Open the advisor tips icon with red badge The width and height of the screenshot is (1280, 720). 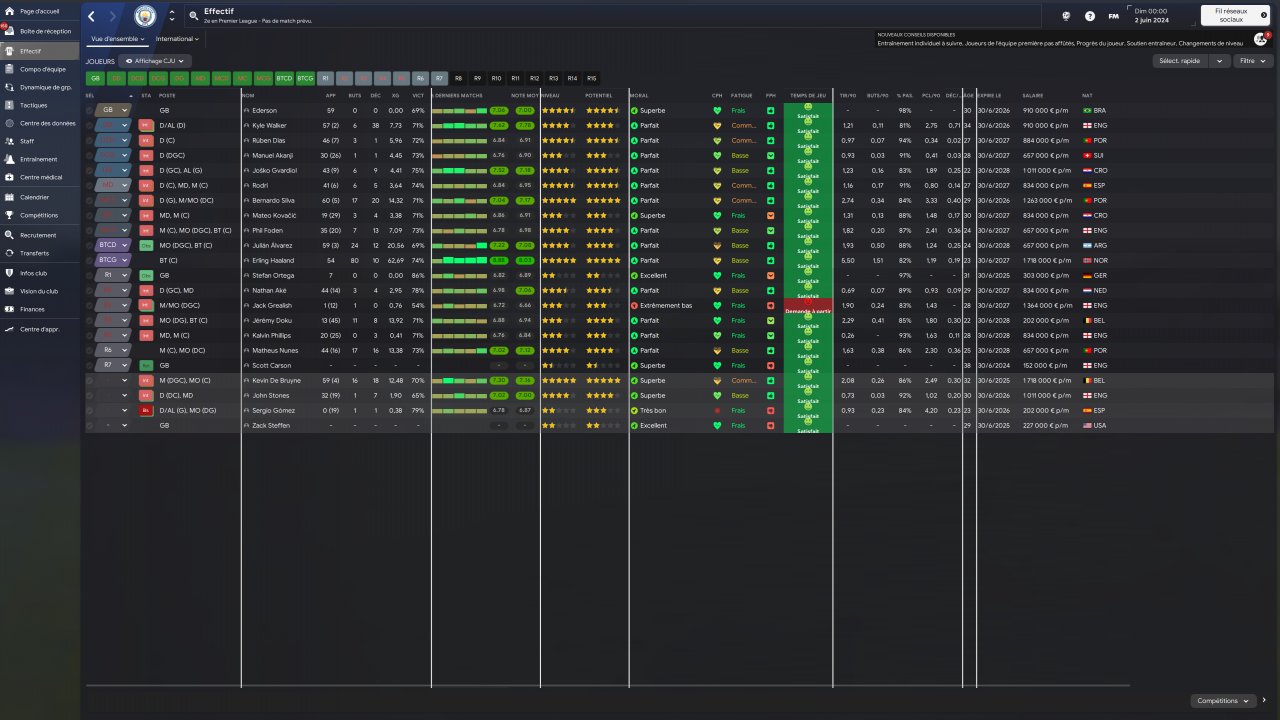click(x=1261, y=39)
